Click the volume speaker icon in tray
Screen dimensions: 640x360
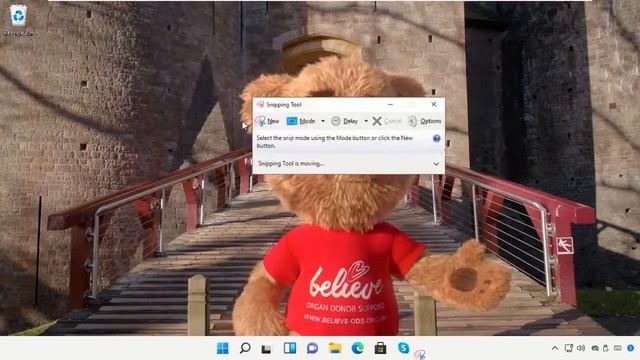tap(581, 348)
